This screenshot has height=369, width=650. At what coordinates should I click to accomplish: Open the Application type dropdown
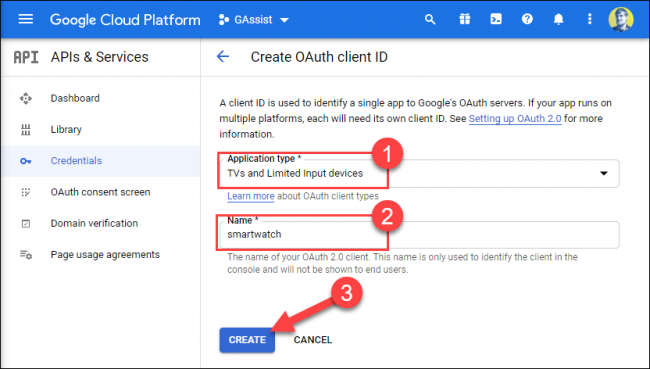click(419, 173)
